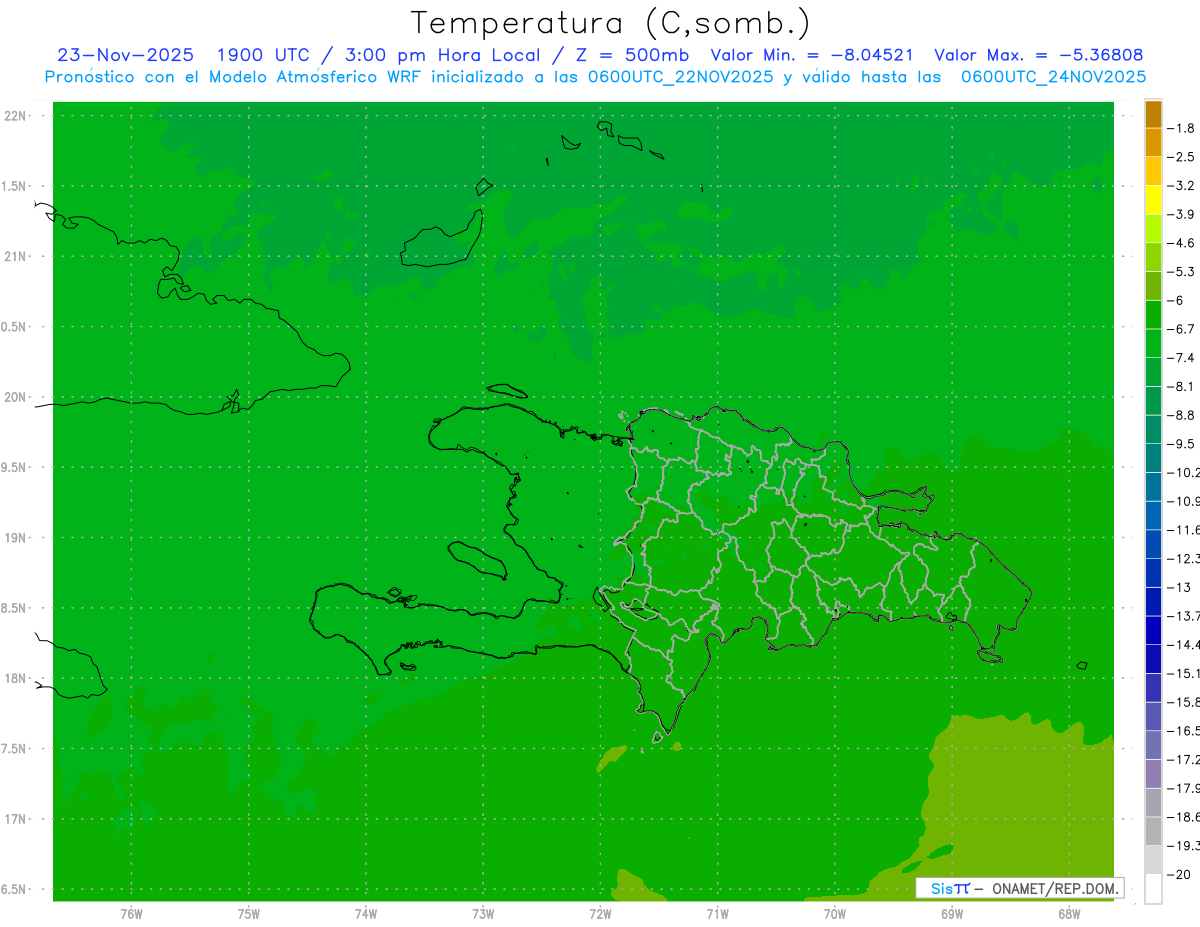Image resolution: width=1200 pixels, height=927 pixels.
Task: Click the '-7.4' colorbar value
Action: point(1181,357)
